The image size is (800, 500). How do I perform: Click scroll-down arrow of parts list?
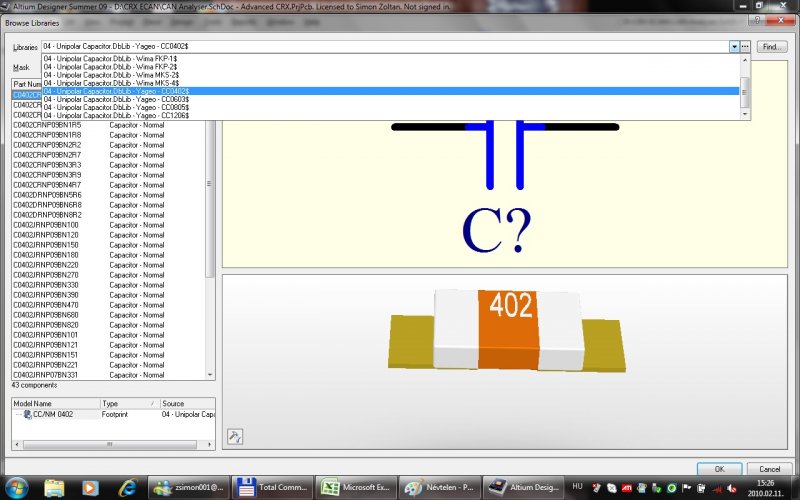(210, 375)
